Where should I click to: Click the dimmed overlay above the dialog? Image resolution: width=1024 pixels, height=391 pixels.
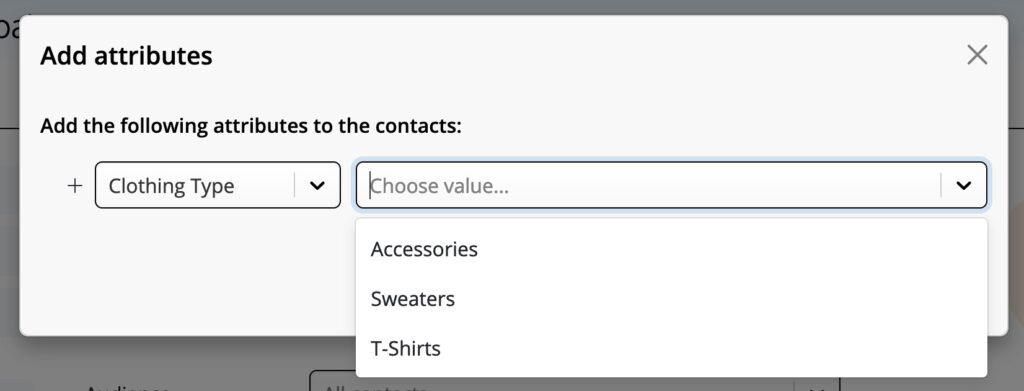[512, 7]
